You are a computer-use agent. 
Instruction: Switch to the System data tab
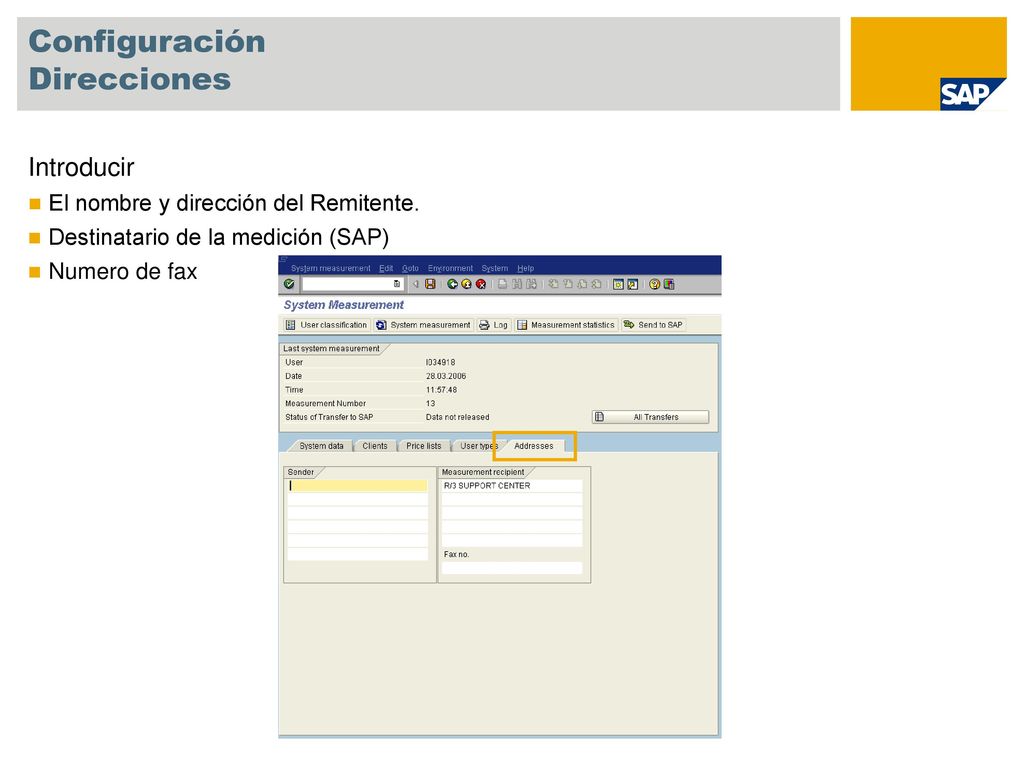coord(321,446)
